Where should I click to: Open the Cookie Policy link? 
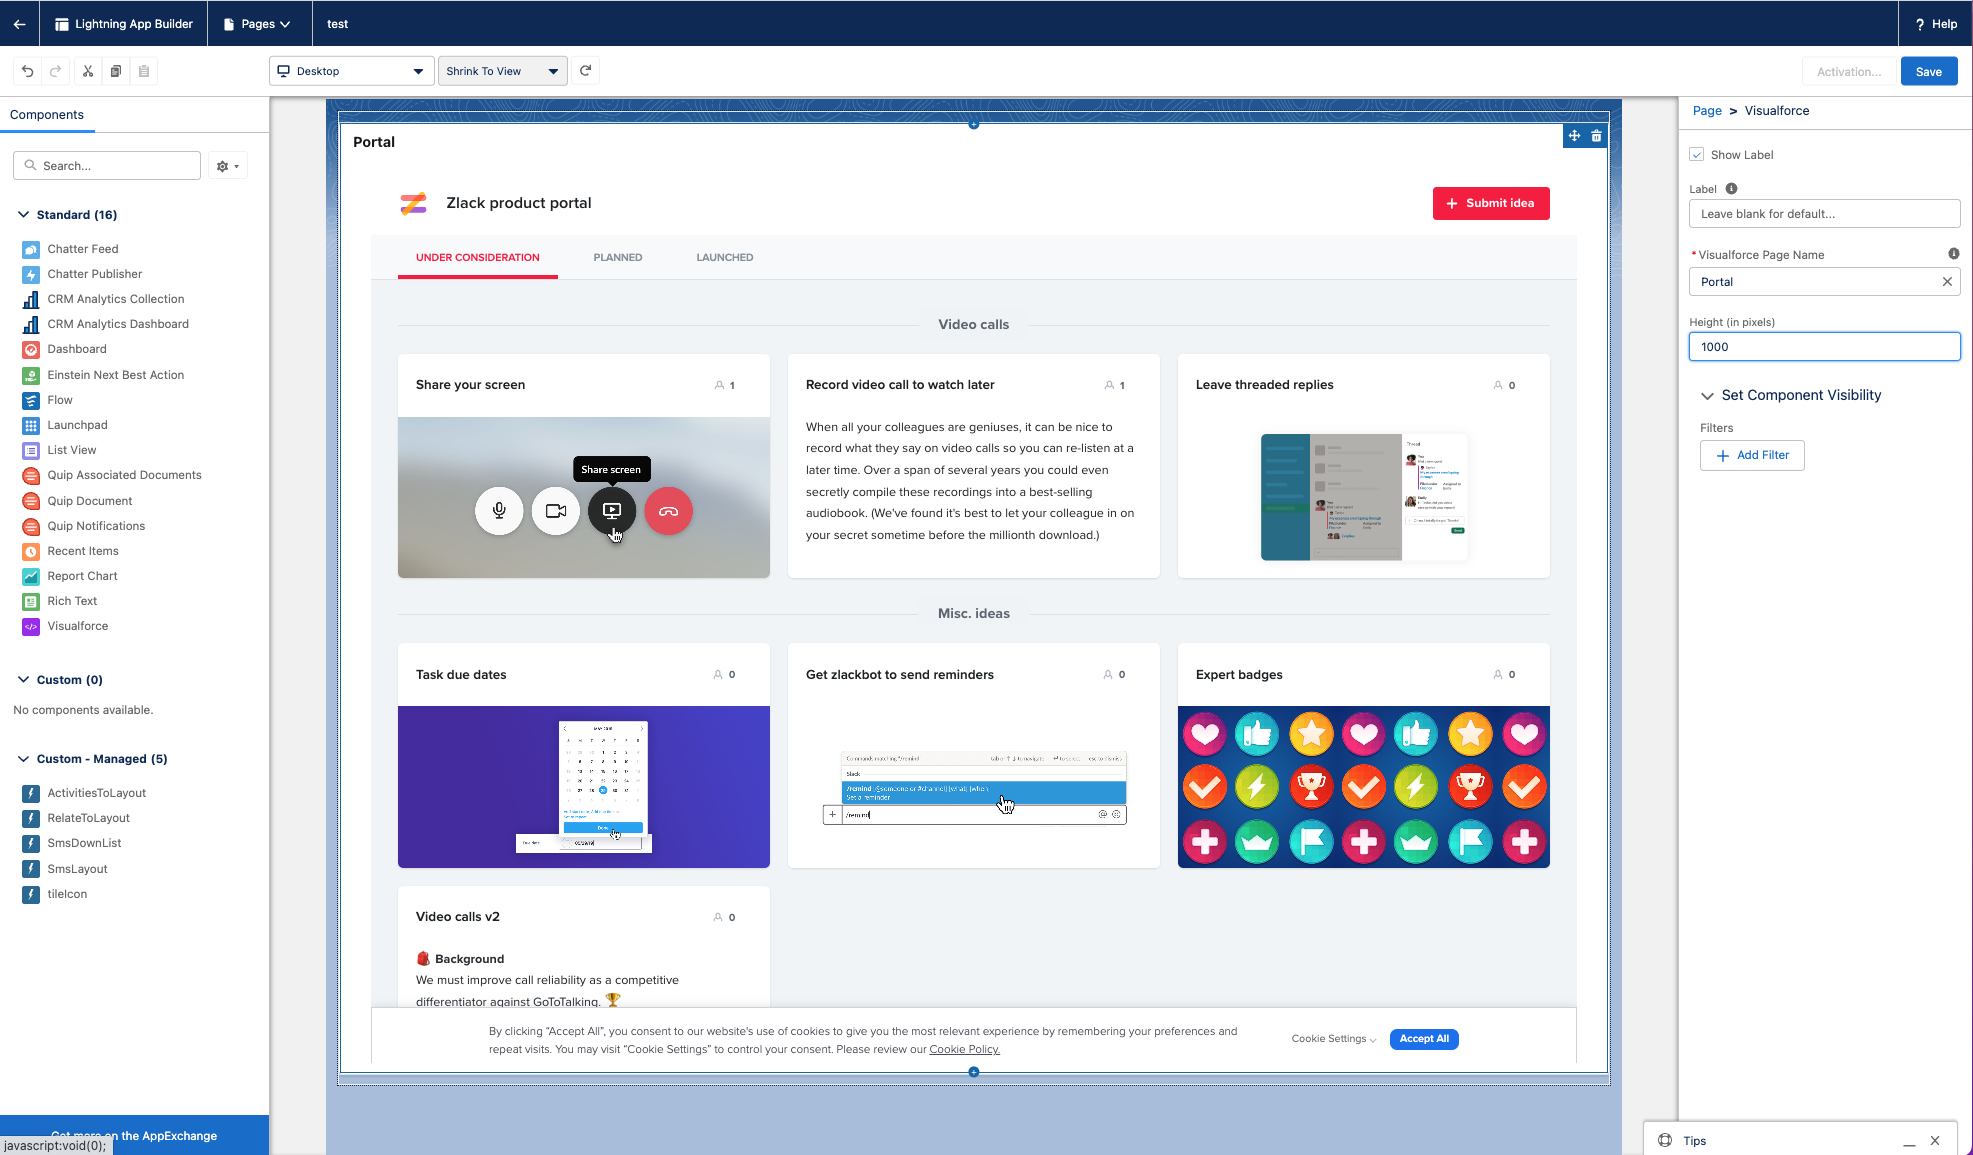(964, 1050)
